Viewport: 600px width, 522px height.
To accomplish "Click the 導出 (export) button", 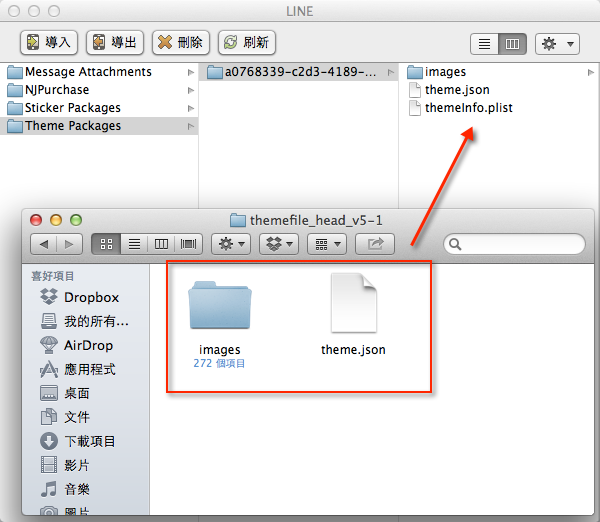I will [x=115, y=42].
